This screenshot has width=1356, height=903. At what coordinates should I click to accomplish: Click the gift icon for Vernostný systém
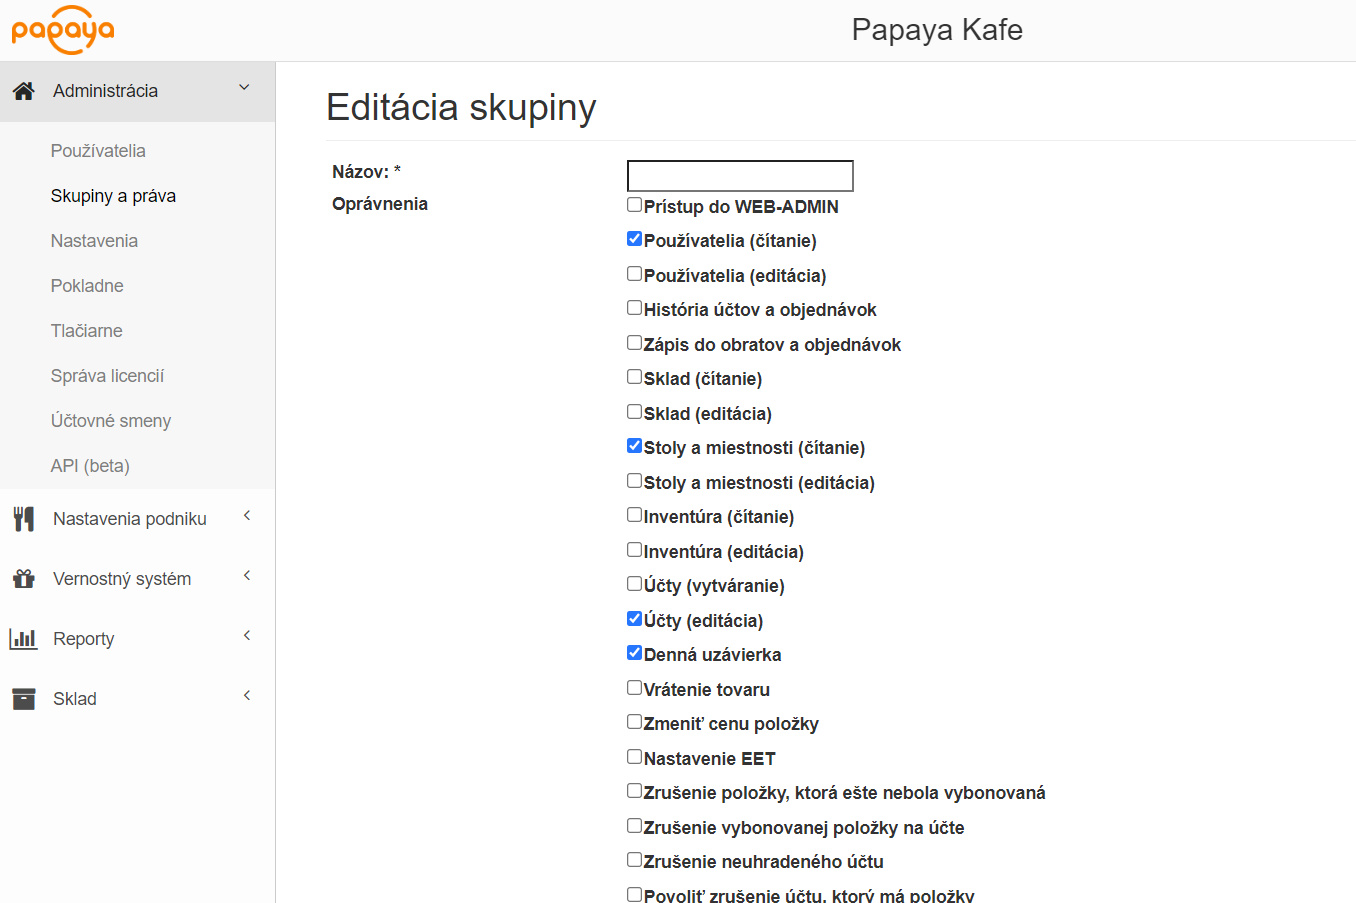(x=24, y=579)
